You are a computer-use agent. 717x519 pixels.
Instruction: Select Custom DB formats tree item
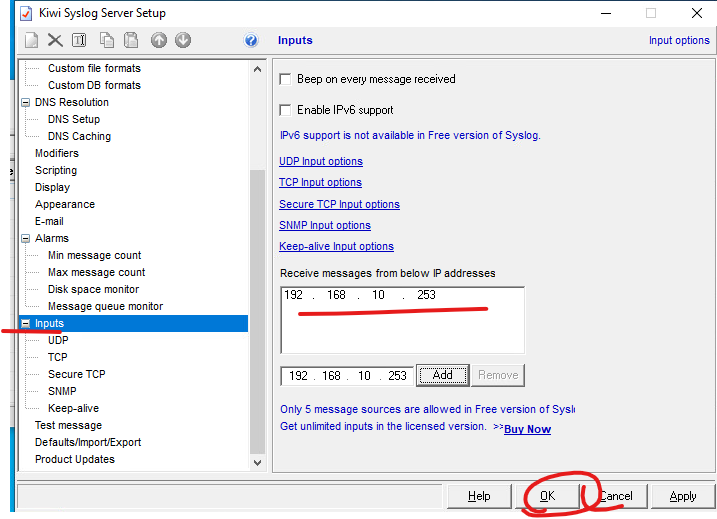[x=94, y=85]
